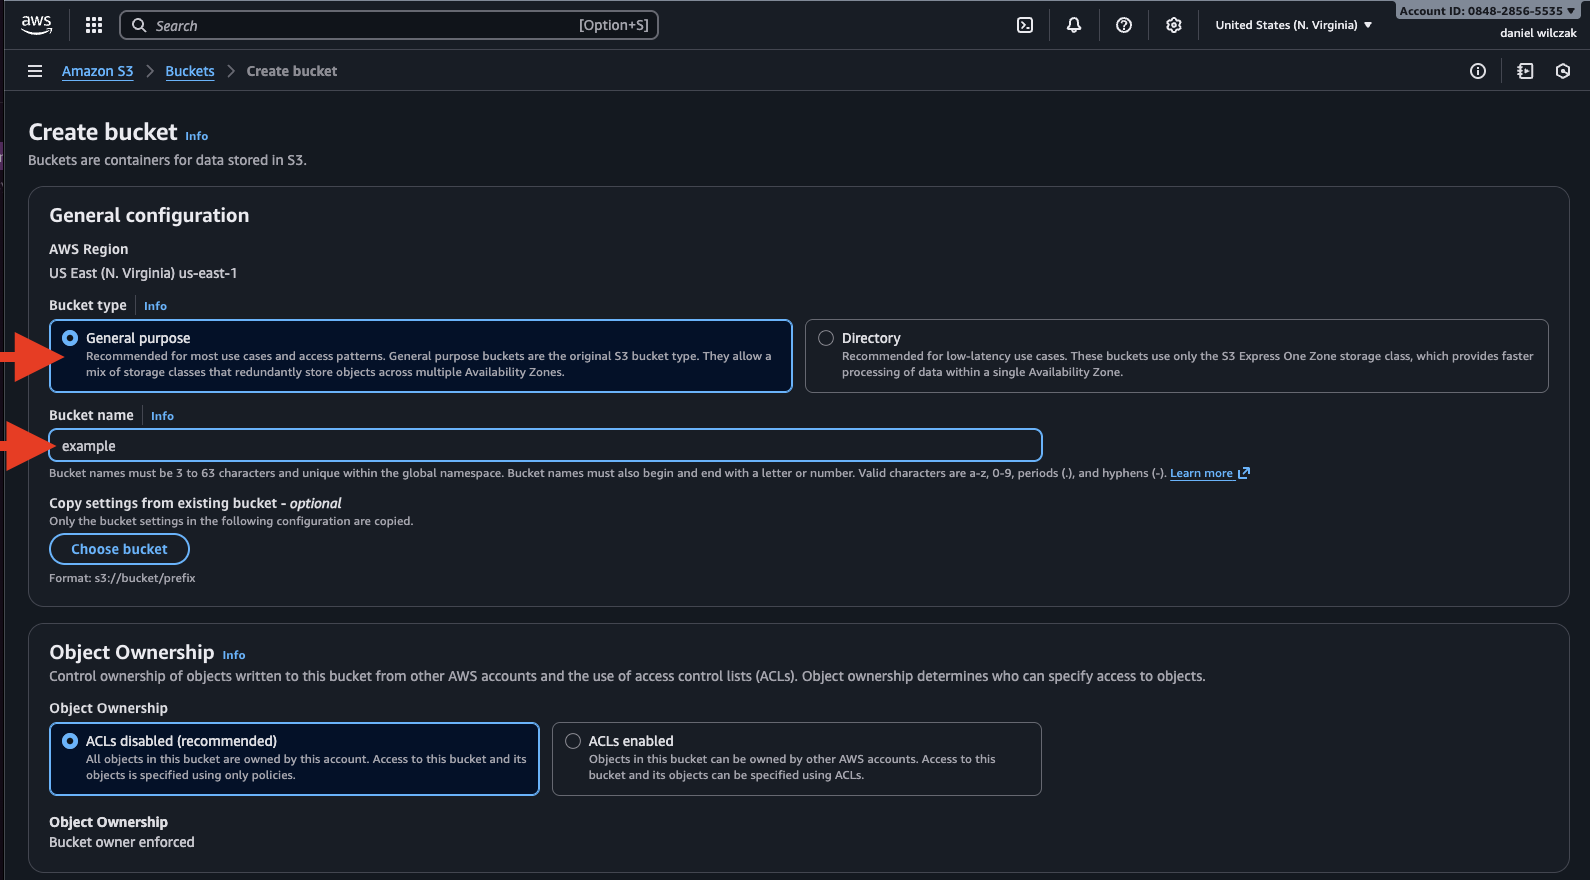Open the services grid menu icon
Screen dimensions: 1590x880
(94, 25)
